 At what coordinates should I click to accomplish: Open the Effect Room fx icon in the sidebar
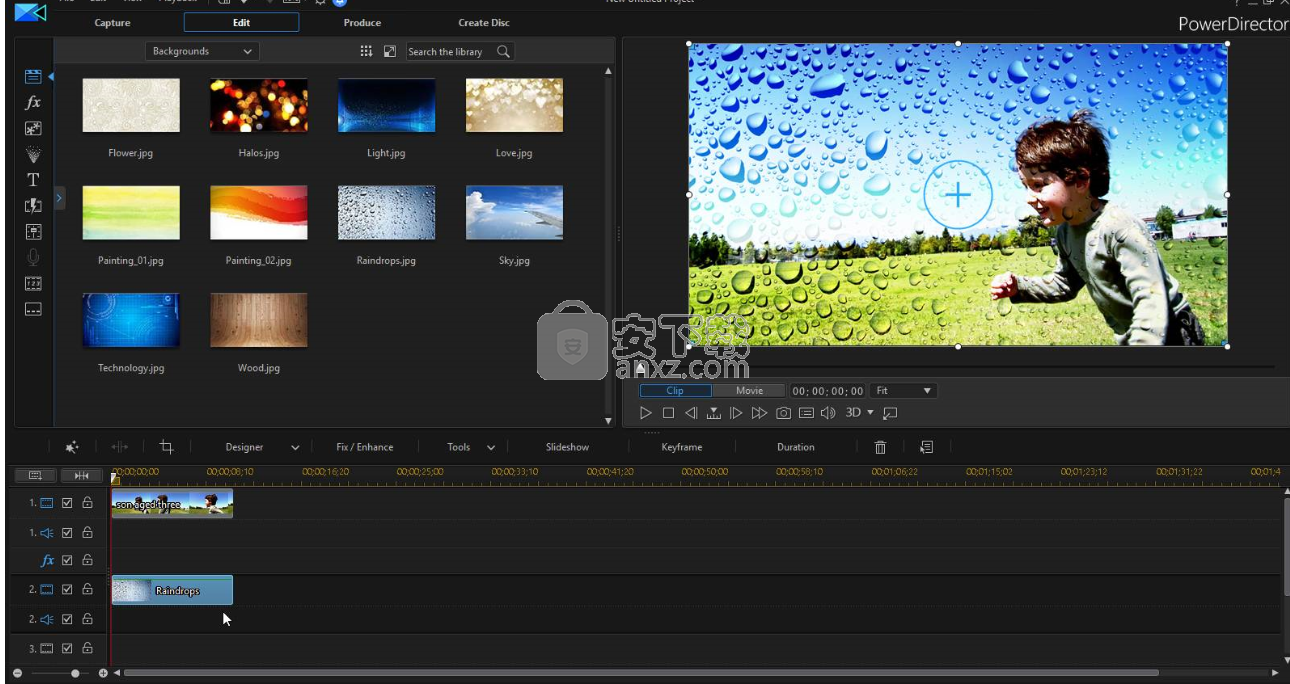[33, 102]
